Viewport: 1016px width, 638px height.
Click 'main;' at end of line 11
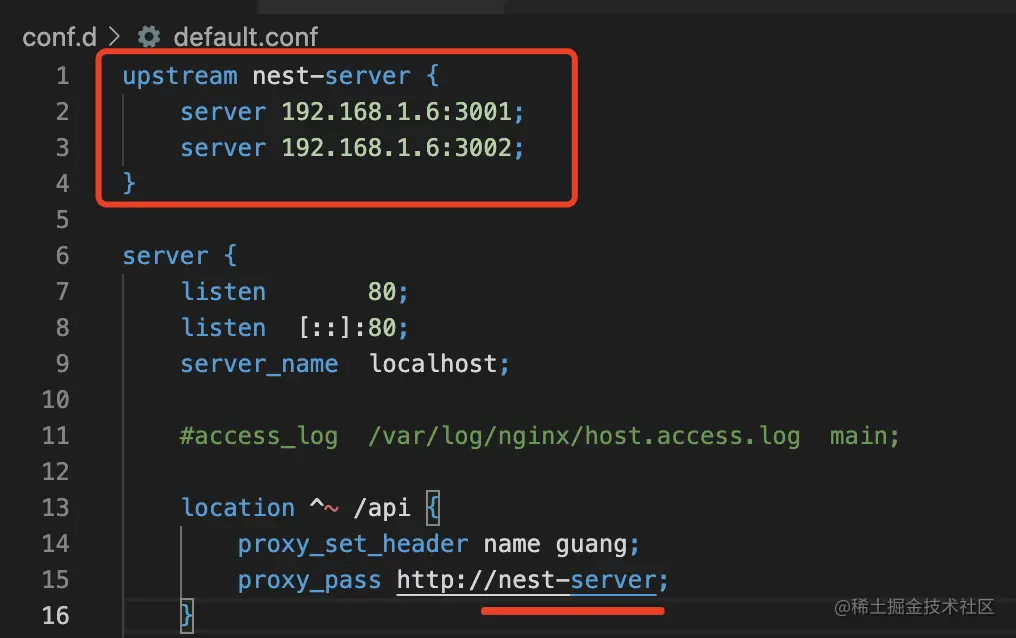(865, 436)
